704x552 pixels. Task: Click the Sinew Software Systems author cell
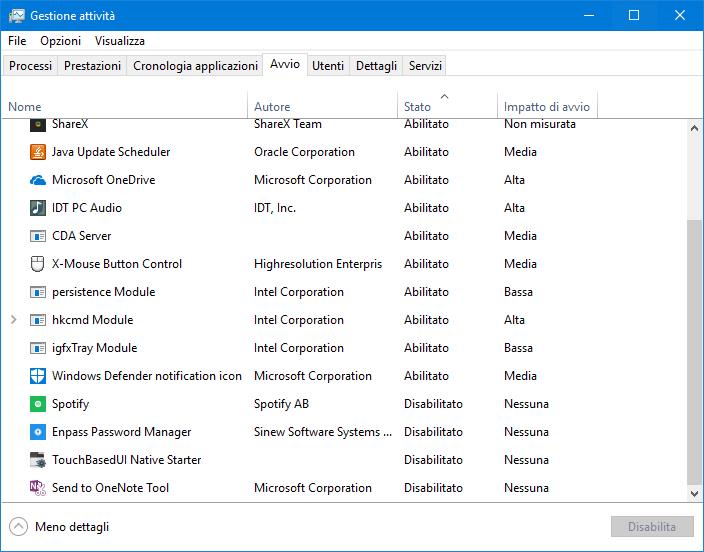coord(323,432)
